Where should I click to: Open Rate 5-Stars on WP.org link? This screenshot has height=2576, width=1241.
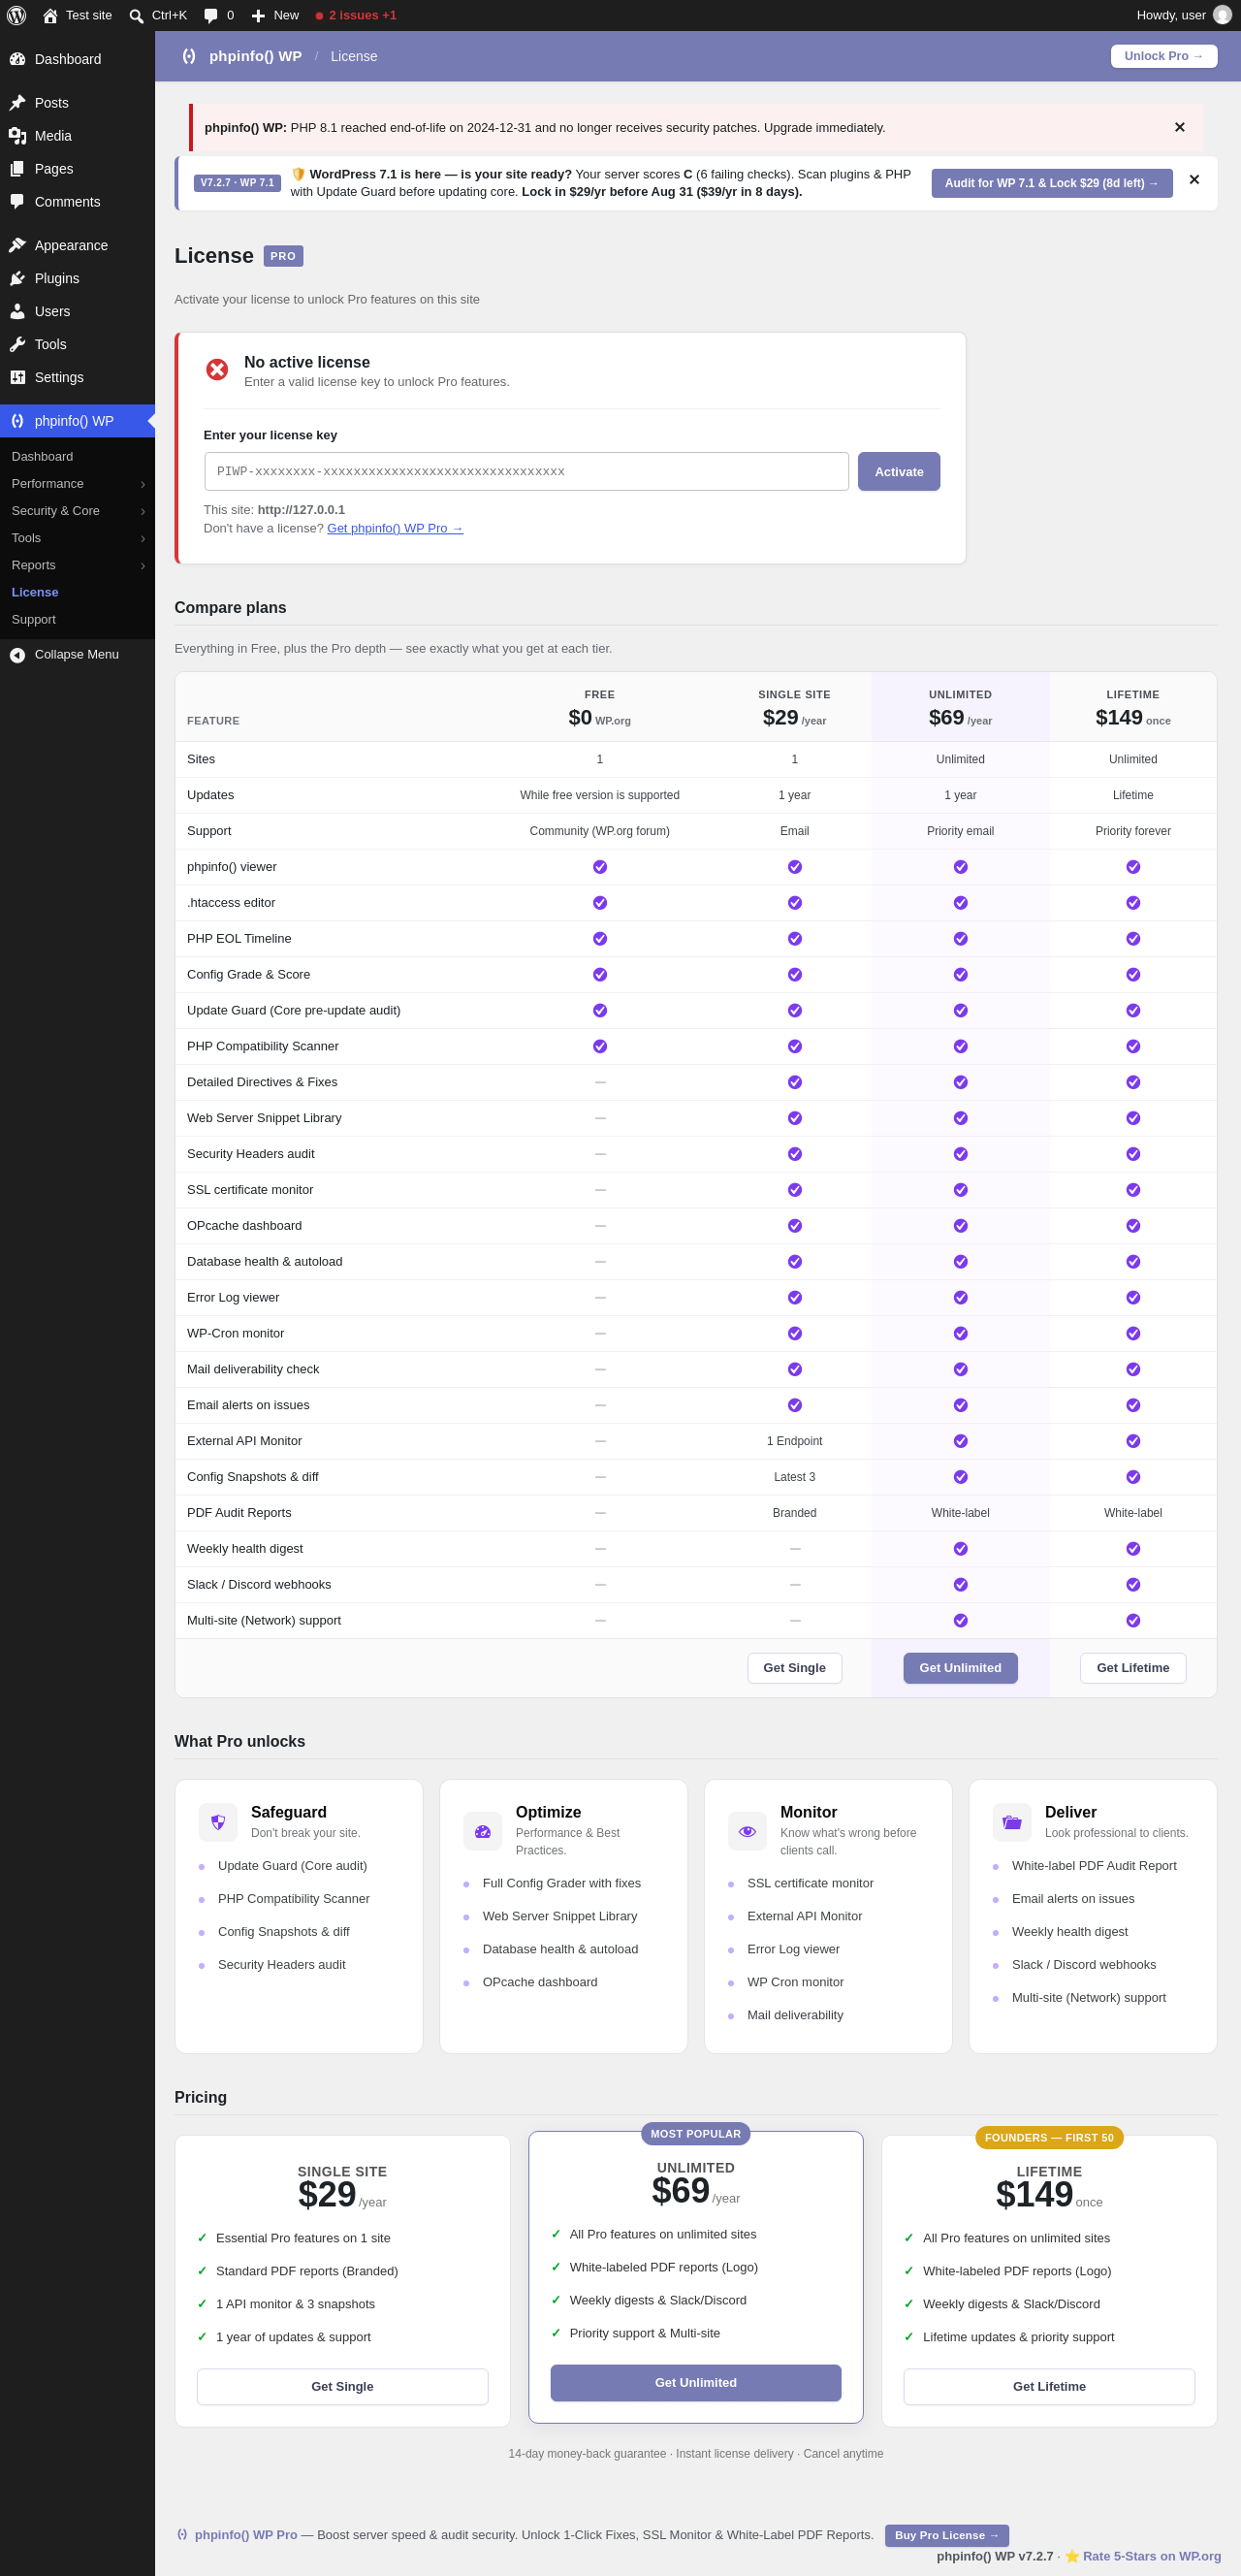click(x=1152, y=2556)
